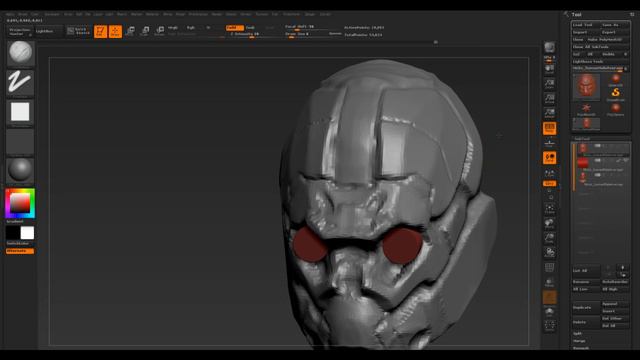Click the white main color swatch
This screenshot has width=640, height=360.
pos(27,233)
